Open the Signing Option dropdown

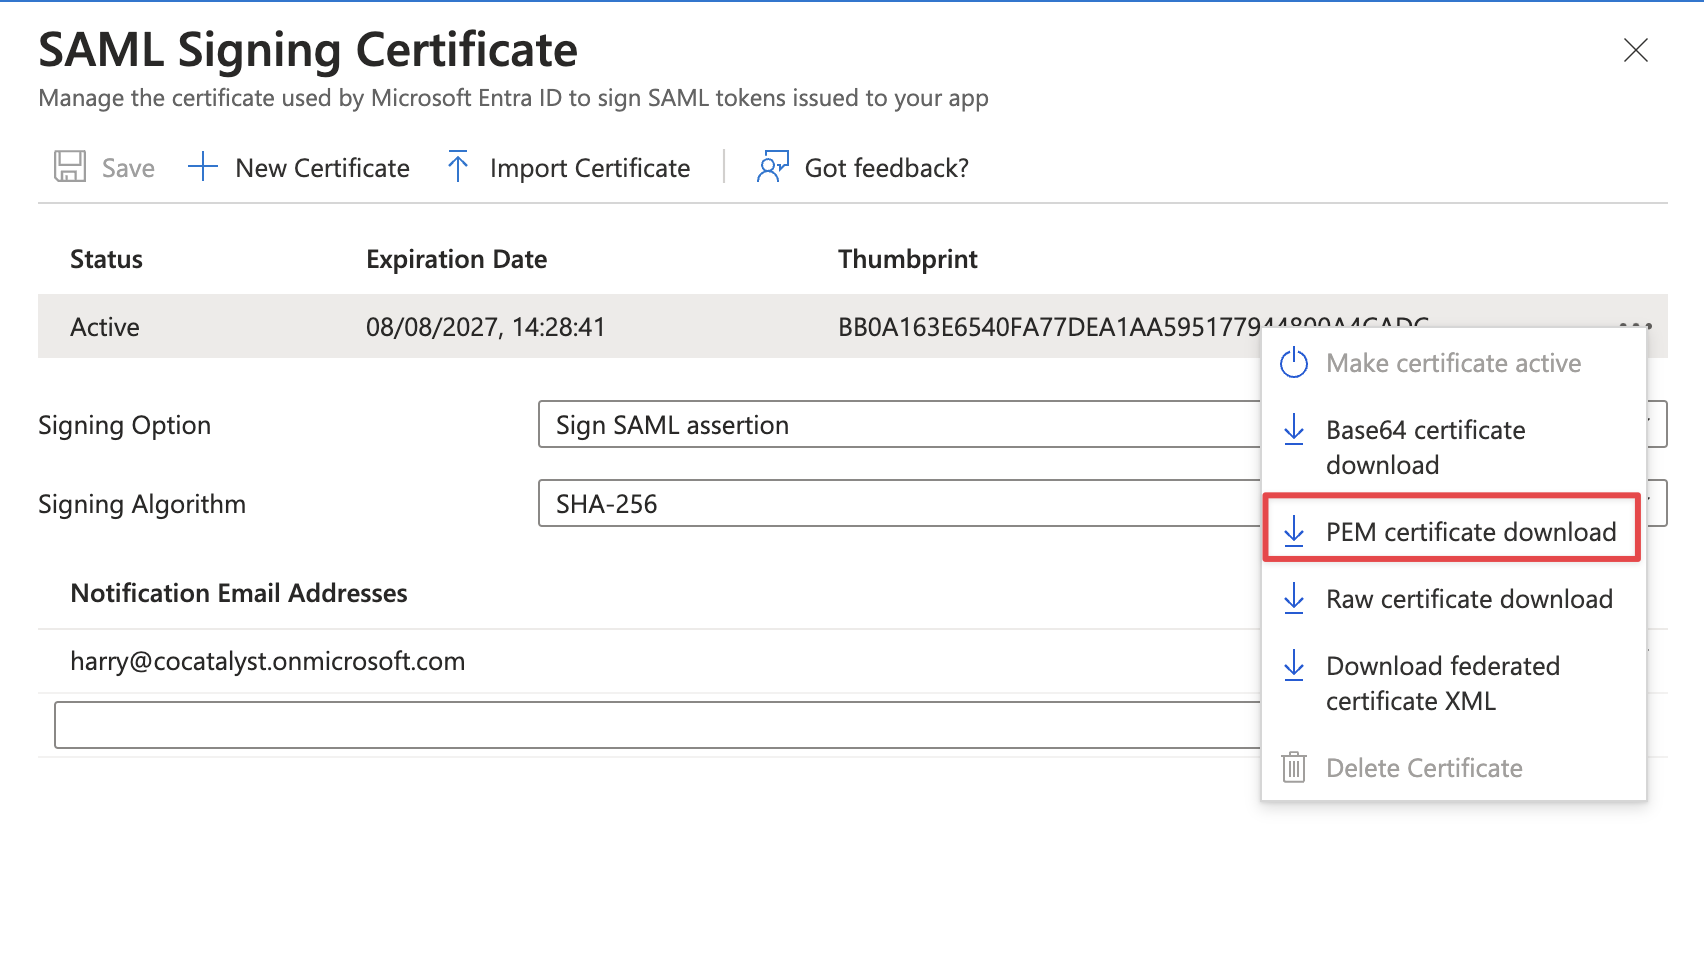click(x=898, y=425)
